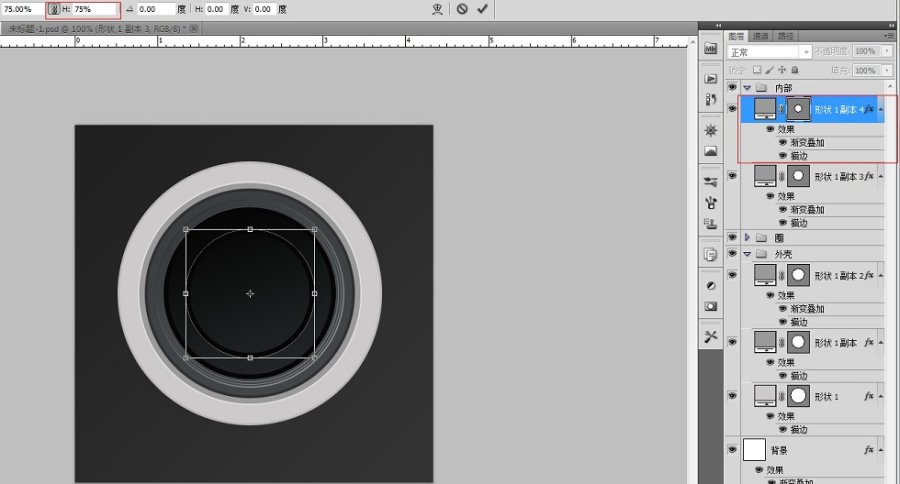Viewport: 900px width, 484px height.
Task: Click the fx icon on 背景 layer
Action: pos(869,450)
